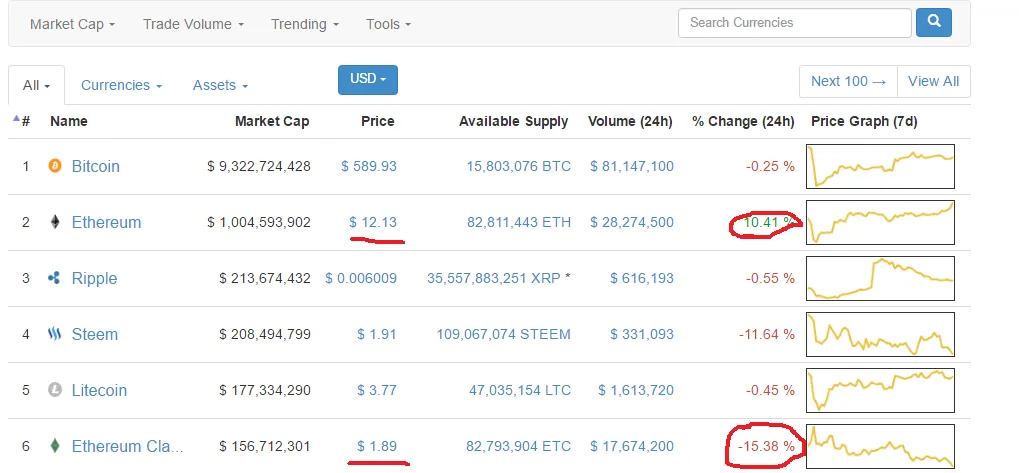Sort table by Price column header
The width and height of the screenshot is (1019, 473).
(x=378, y=121)
